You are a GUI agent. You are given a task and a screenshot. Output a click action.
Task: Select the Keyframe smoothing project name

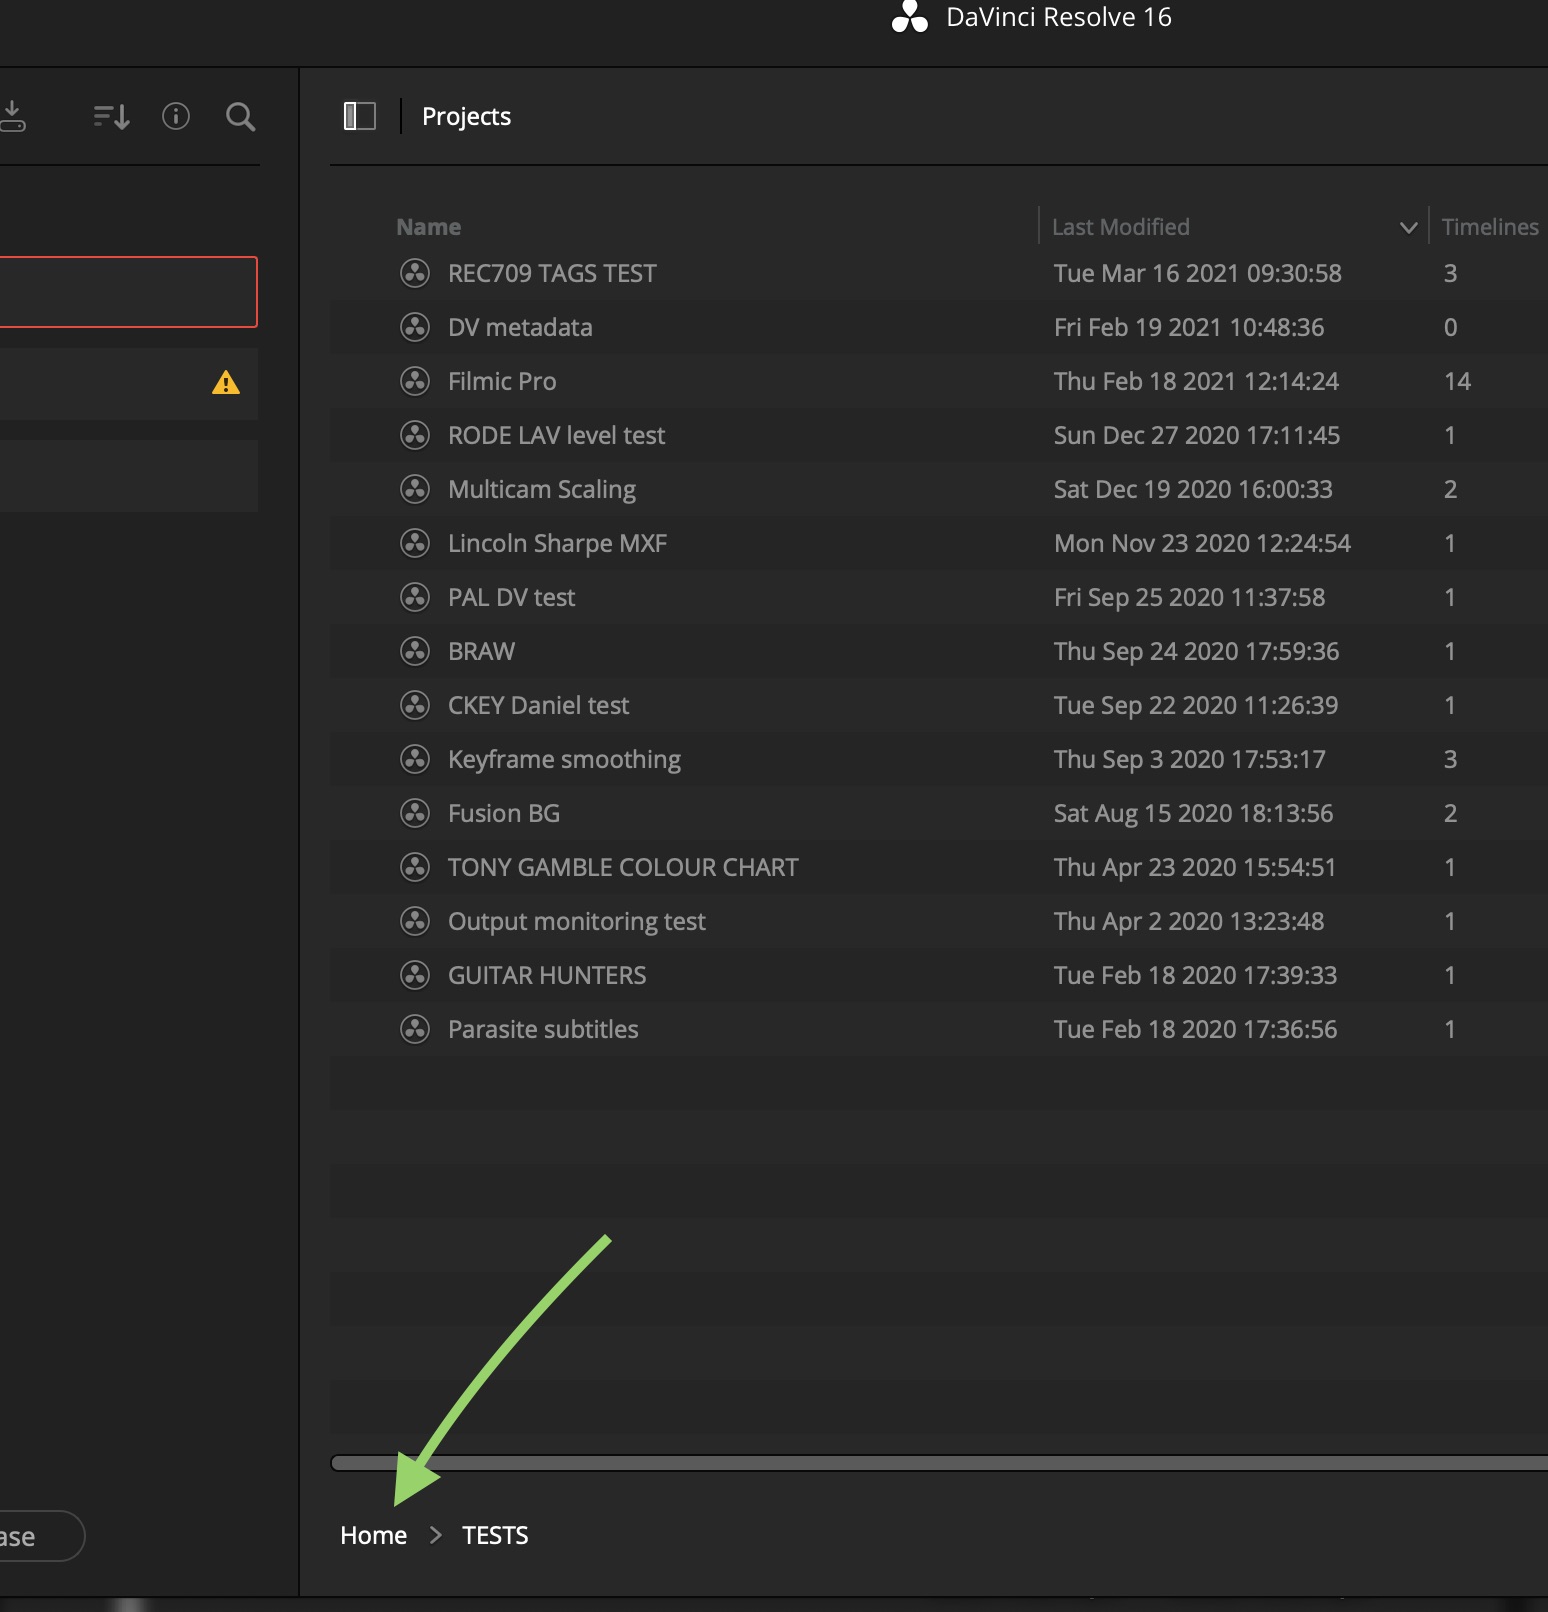[564, 759]
